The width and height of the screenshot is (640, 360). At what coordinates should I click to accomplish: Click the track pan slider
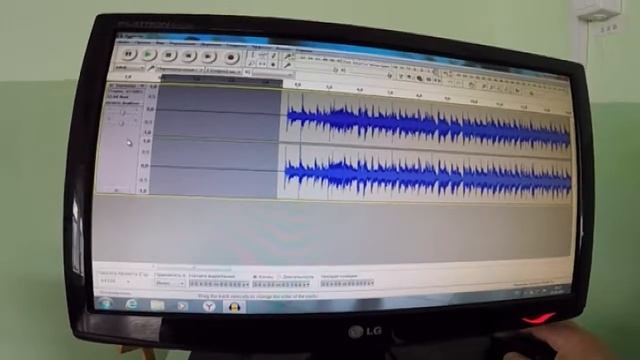[x=122, y=123]
